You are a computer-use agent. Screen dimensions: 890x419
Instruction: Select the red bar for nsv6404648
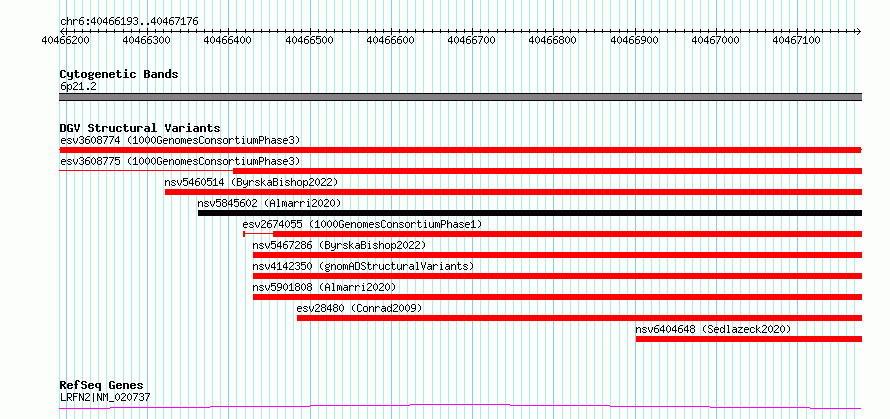[x=749, y=339]
